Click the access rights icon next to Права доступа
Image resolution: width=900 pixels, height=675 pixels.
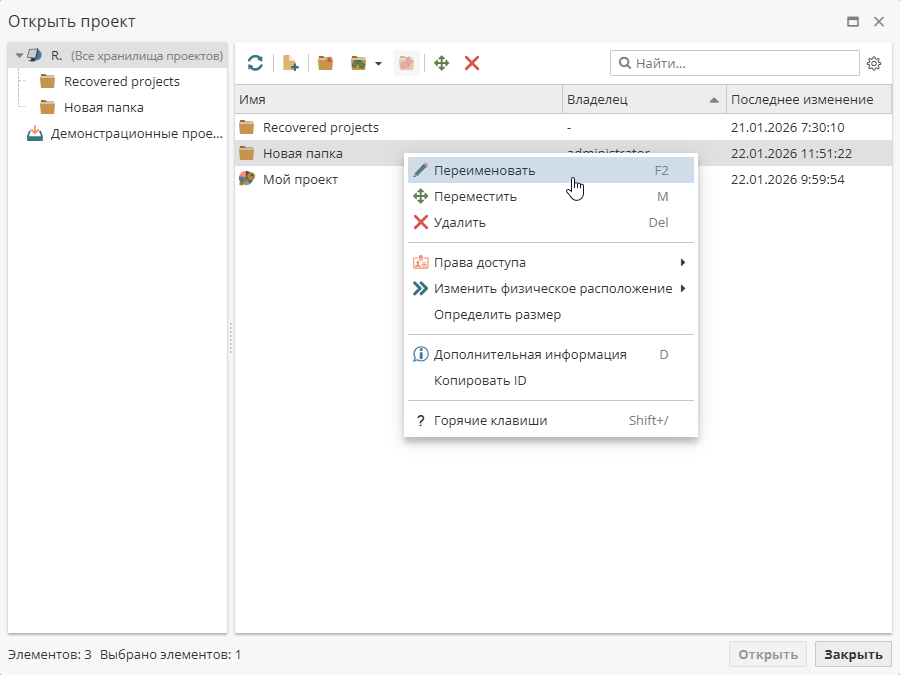tap(420, 262)
